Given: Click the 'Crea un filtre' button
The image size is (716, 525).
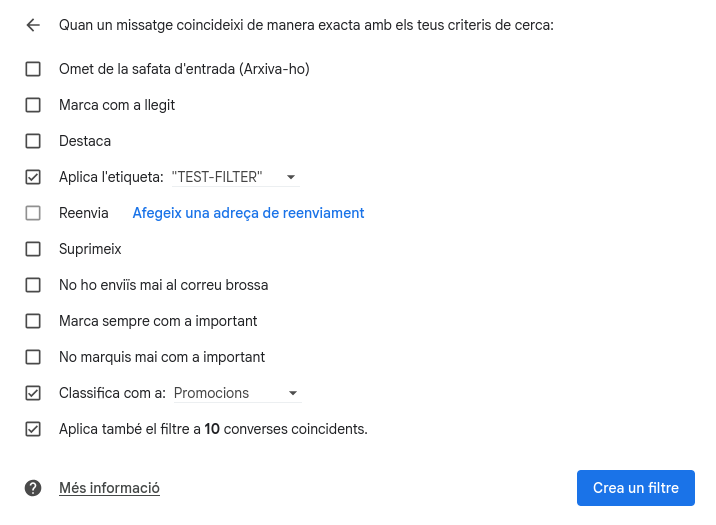Looking at the screenshot, I should 635,488.
